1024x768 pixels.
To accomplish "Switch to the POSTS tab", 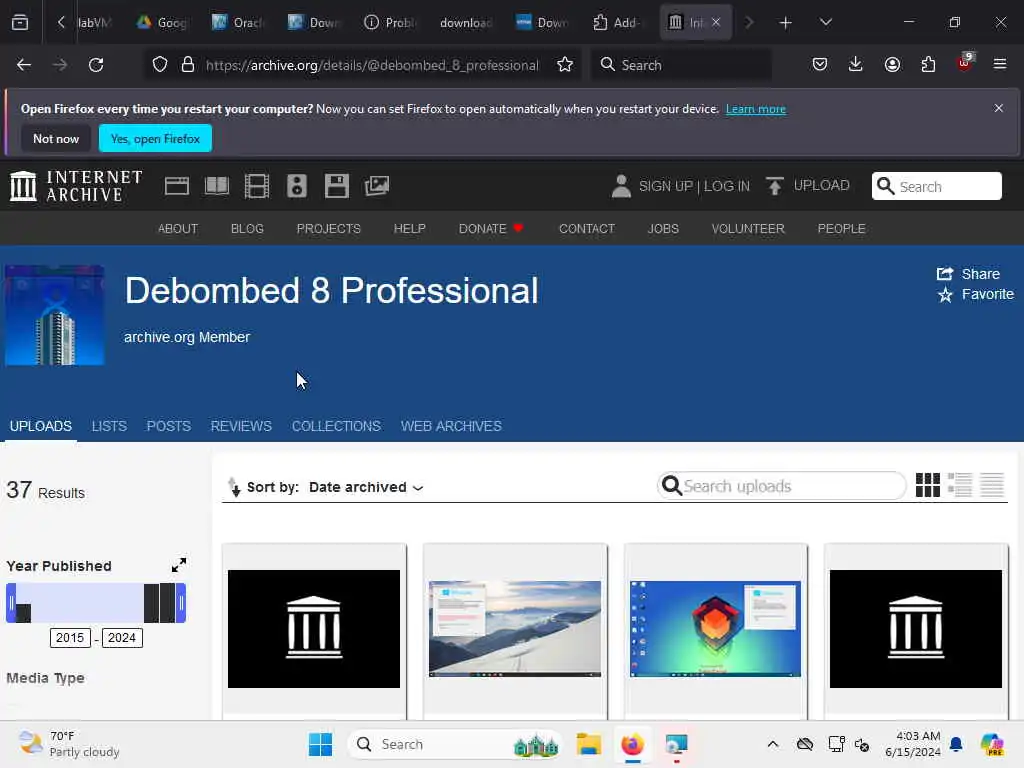I will coord(168,426).
